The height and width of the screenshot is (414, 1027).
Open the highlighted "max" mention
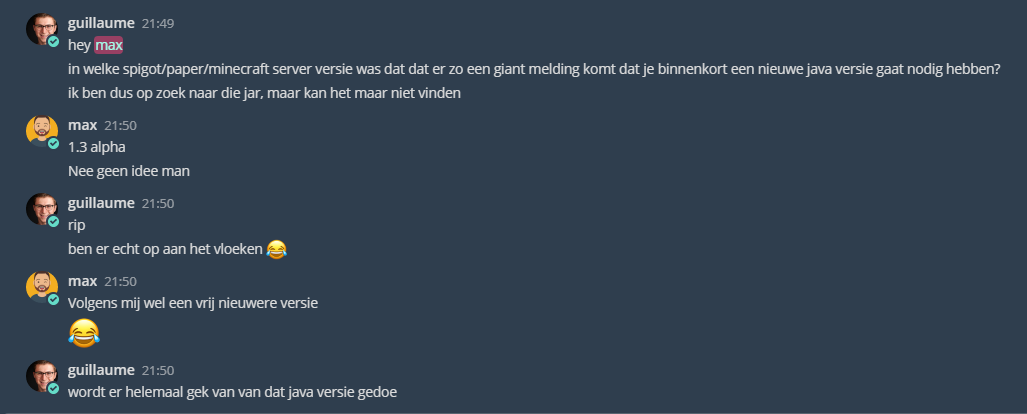[109, 46]
